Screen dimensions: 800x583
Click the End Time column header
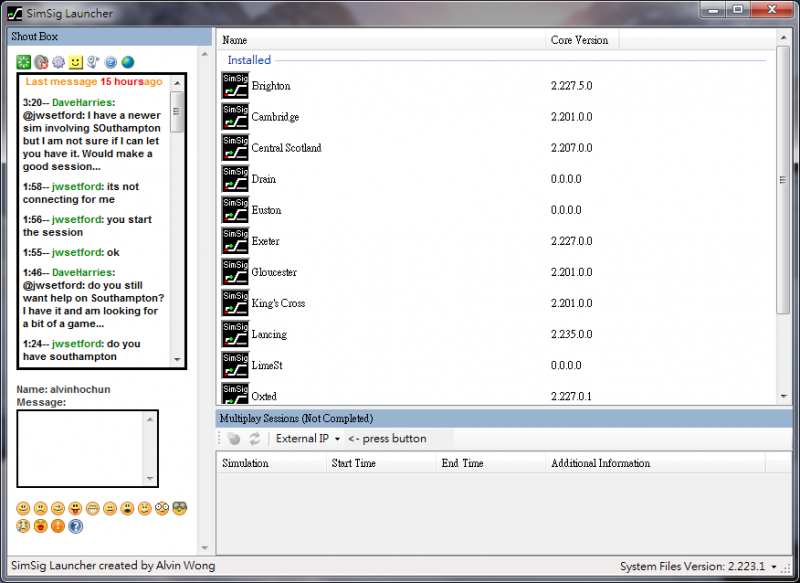[490, 463]
